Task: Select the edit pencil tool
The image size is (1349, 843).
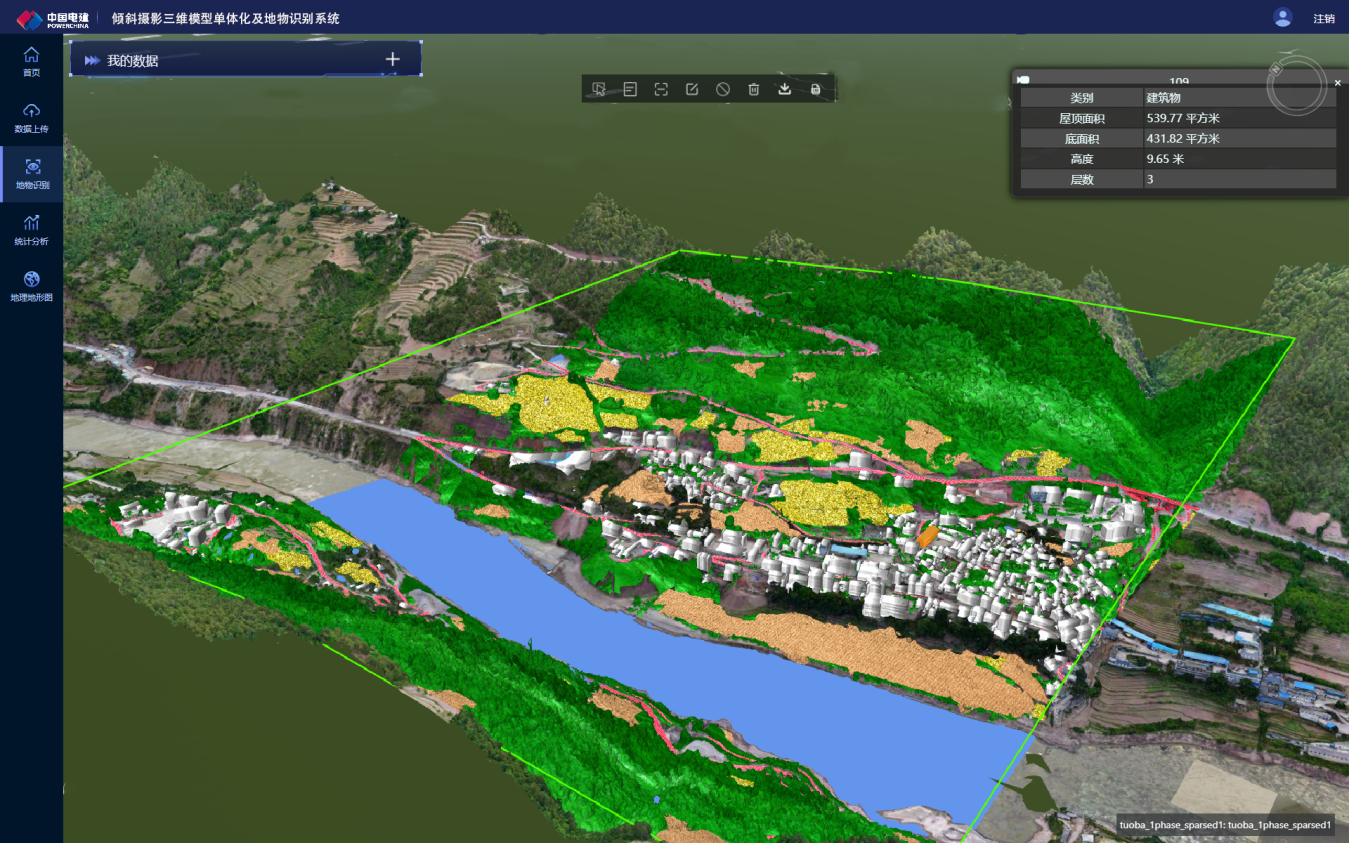Action: tap(692, 89)
